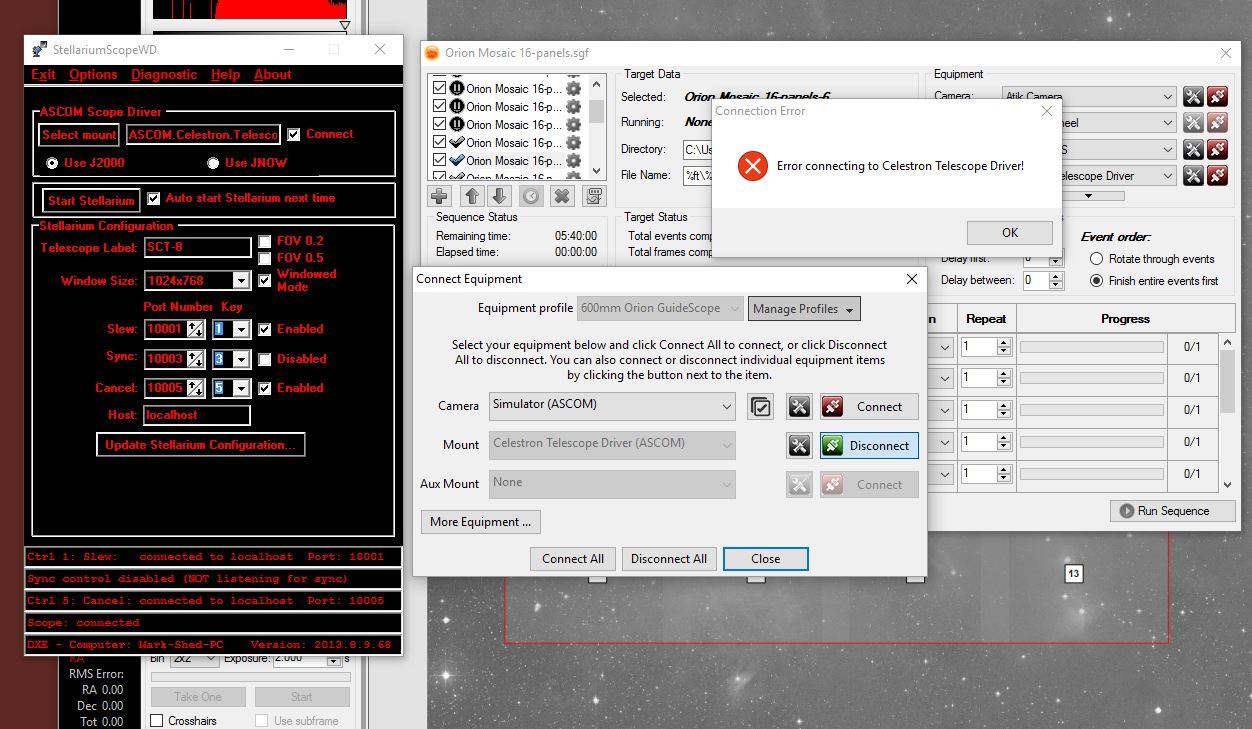The image size is (1252, 729).
Task: Toggle the Crosshairs checkbox
Action: tap(157, 720)
